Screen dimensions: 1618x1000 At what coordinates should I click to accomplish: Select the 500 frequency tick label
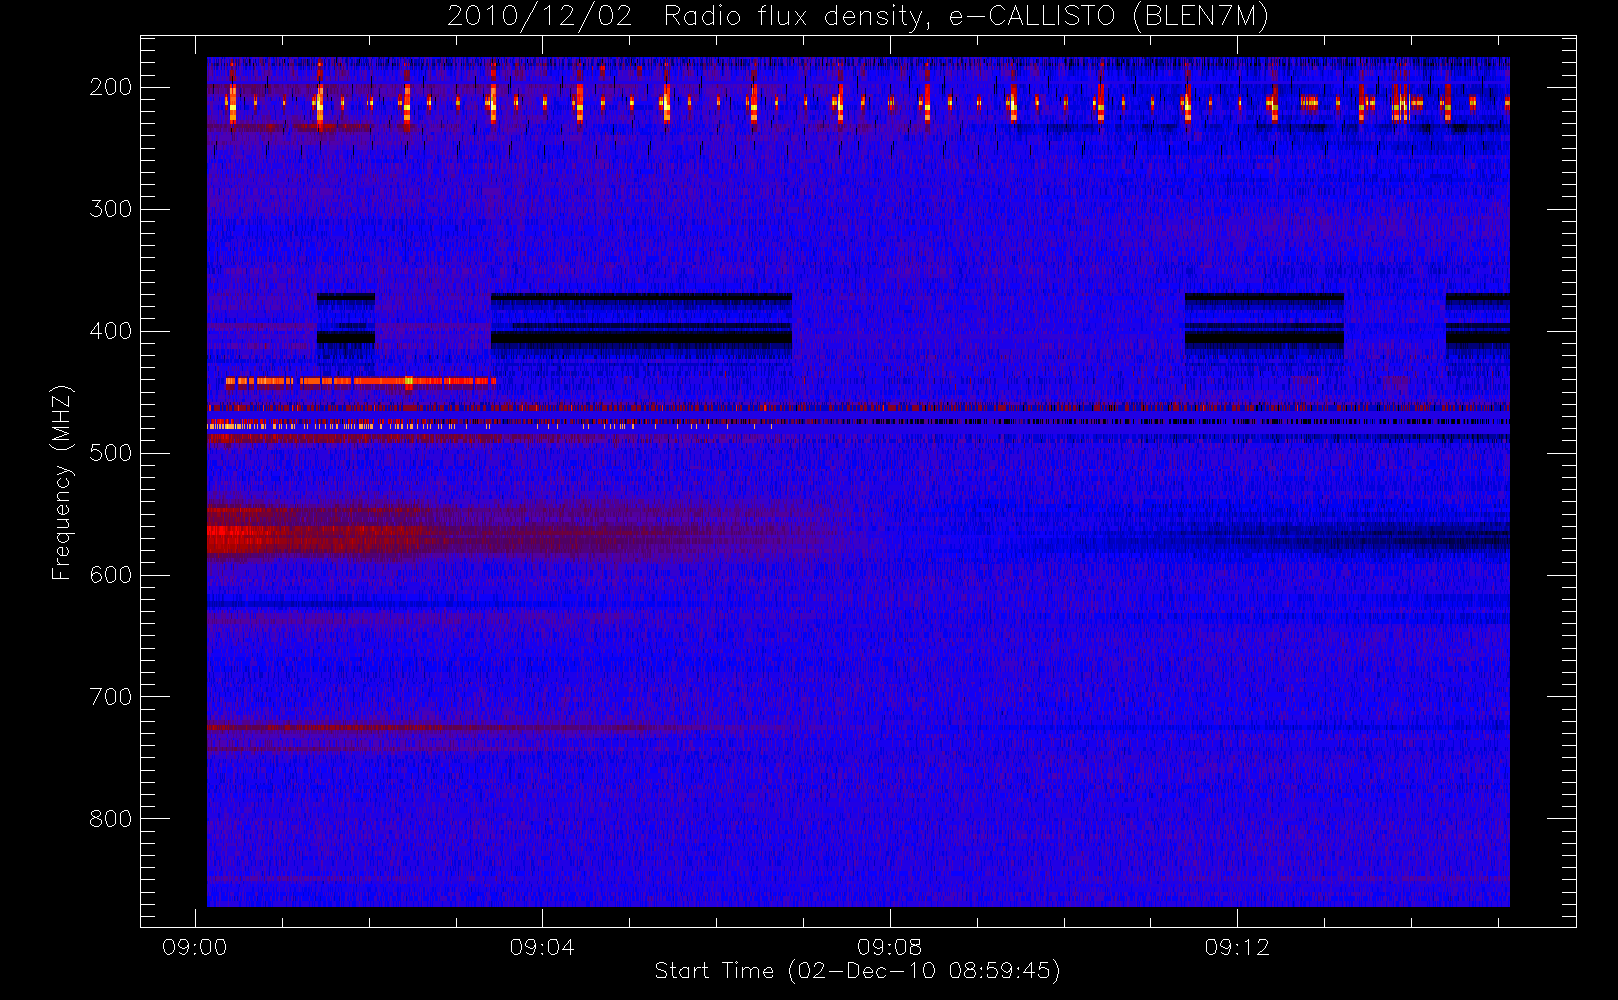point(110,453)
